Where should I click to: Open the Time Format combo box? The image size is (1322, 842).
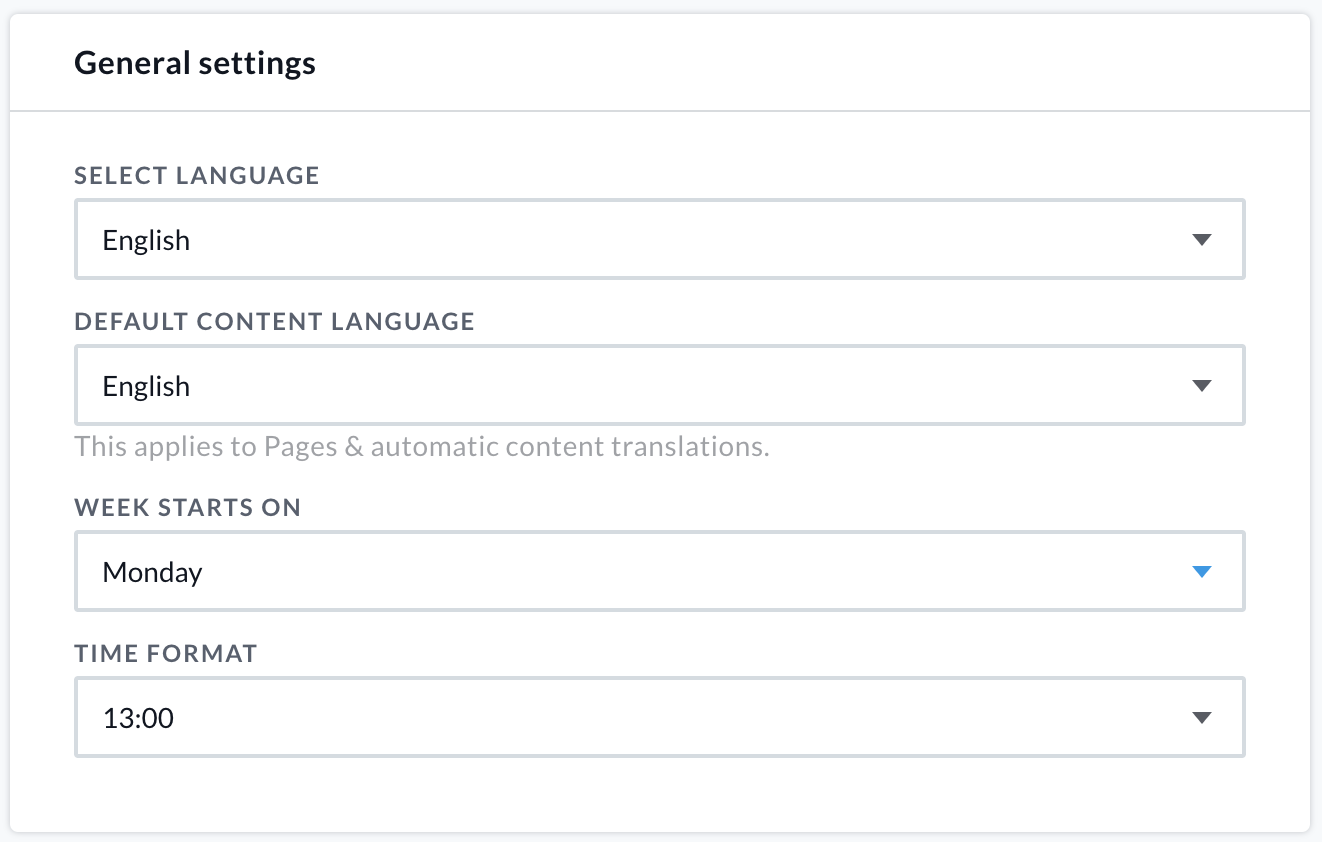659,718
